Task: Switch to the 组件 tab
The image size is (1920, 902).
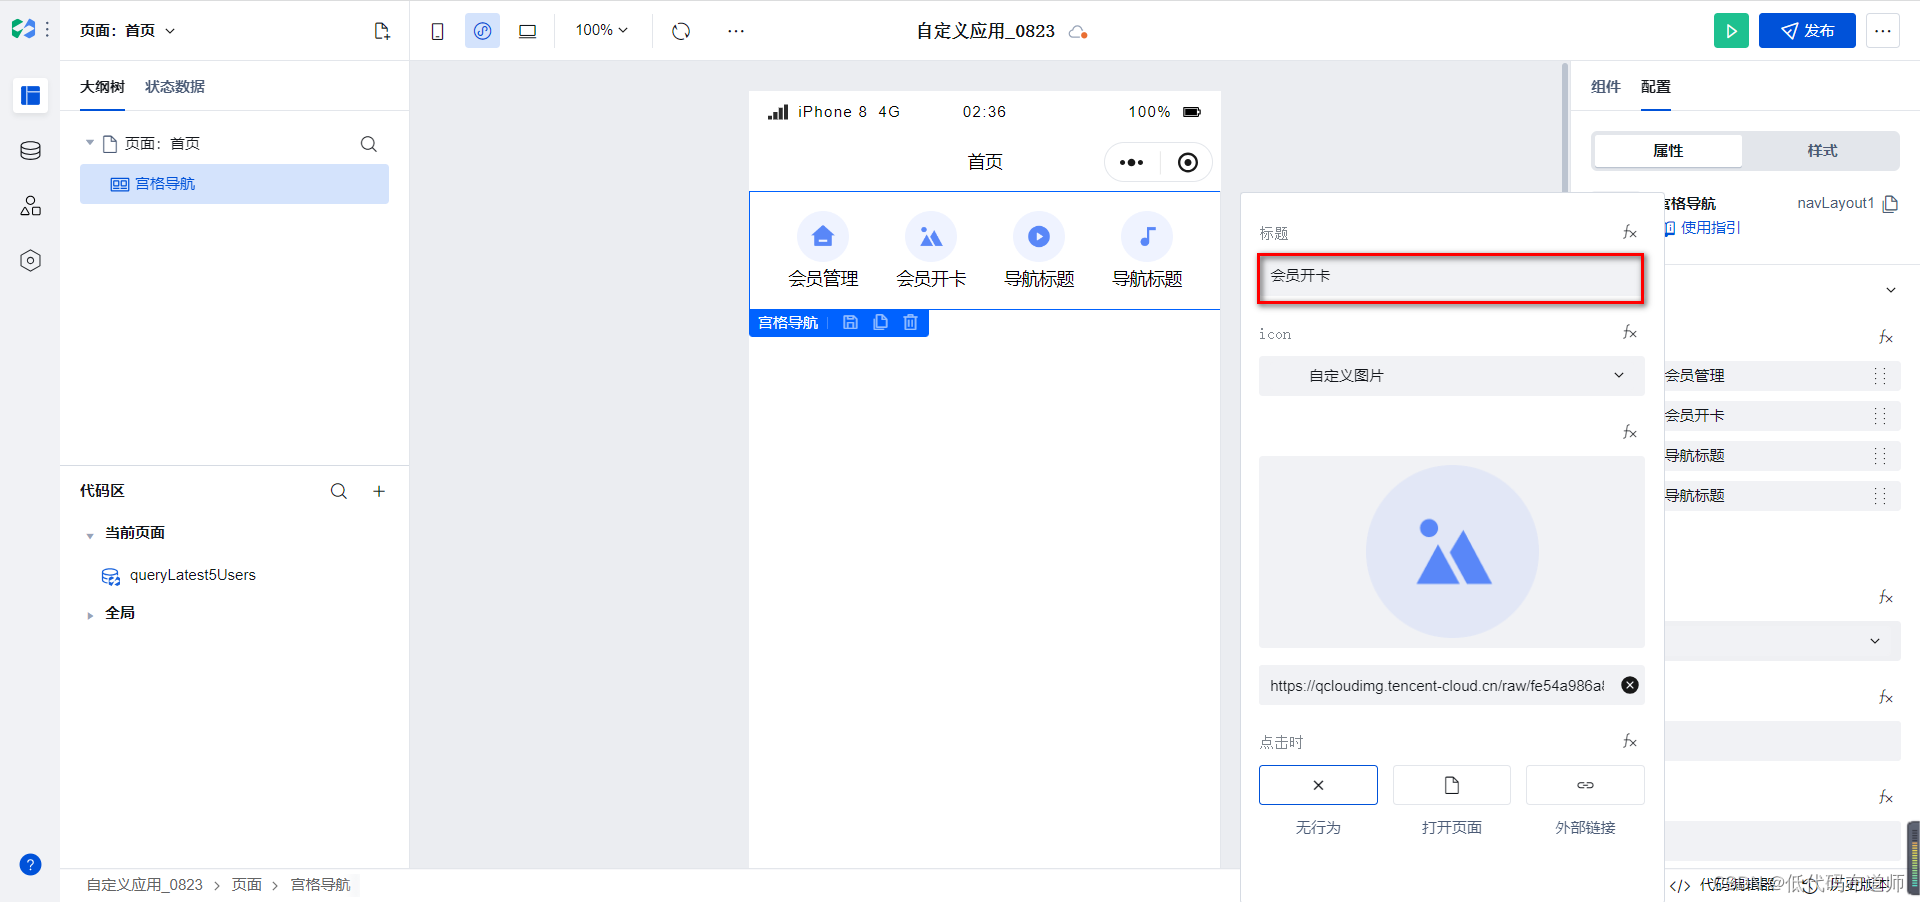Action: 1605,87
